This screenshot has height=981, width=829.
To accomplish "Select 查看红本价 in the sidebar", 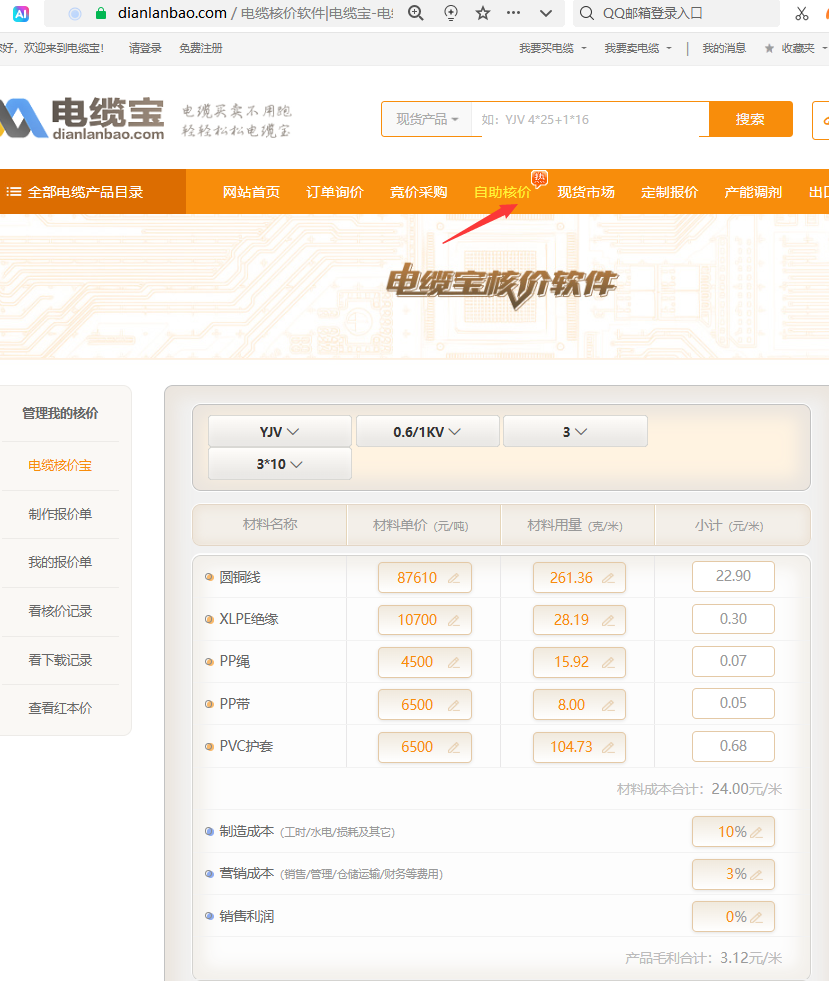I will click(60, 708).
